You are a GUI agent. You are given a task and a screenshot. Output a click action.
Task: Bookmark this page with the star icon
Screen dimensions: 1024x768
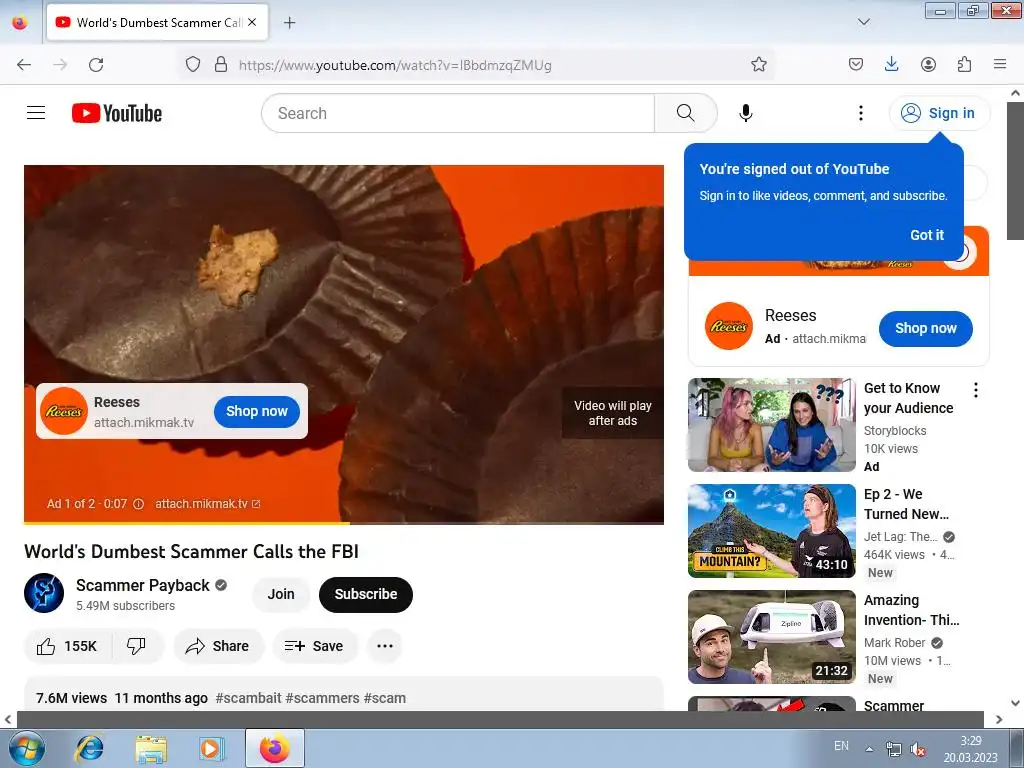click(758, 64)
